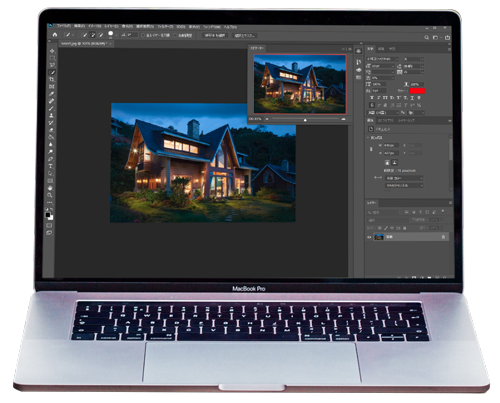Open the search icon at top right
The width and height of the screenshot is (500, 403).
click(426, 37)
